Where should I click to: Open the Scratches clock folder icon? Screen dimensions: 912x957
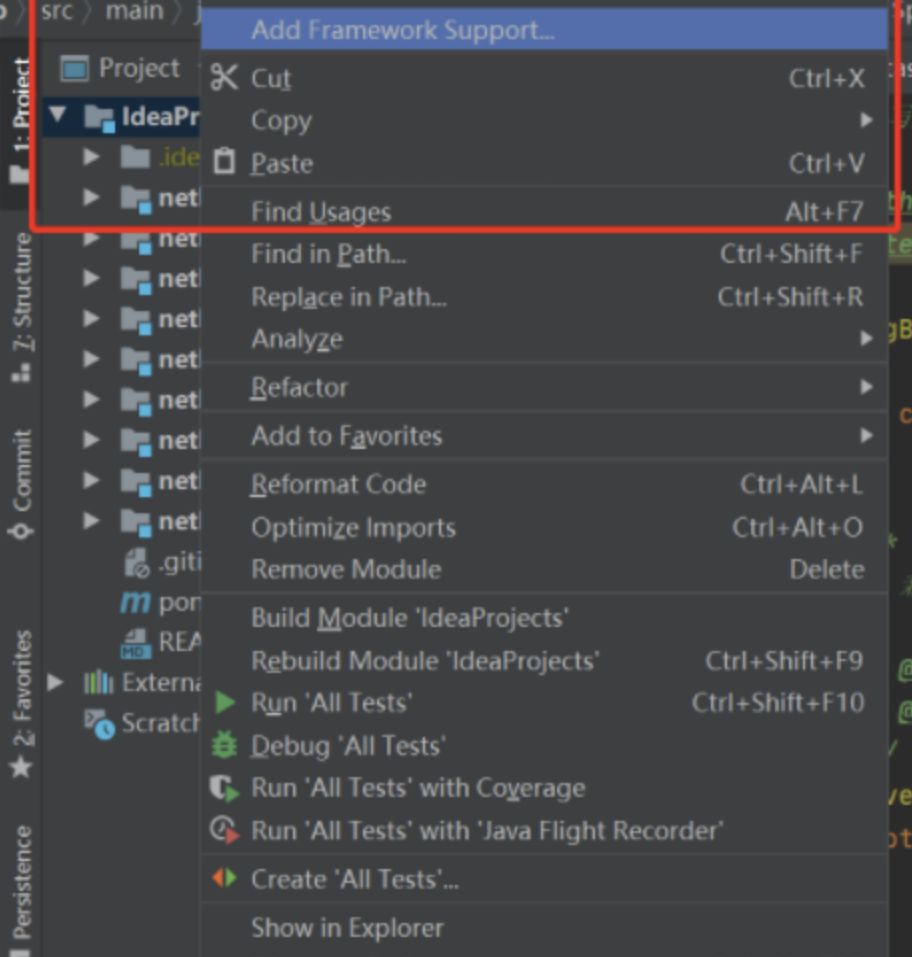99,722
